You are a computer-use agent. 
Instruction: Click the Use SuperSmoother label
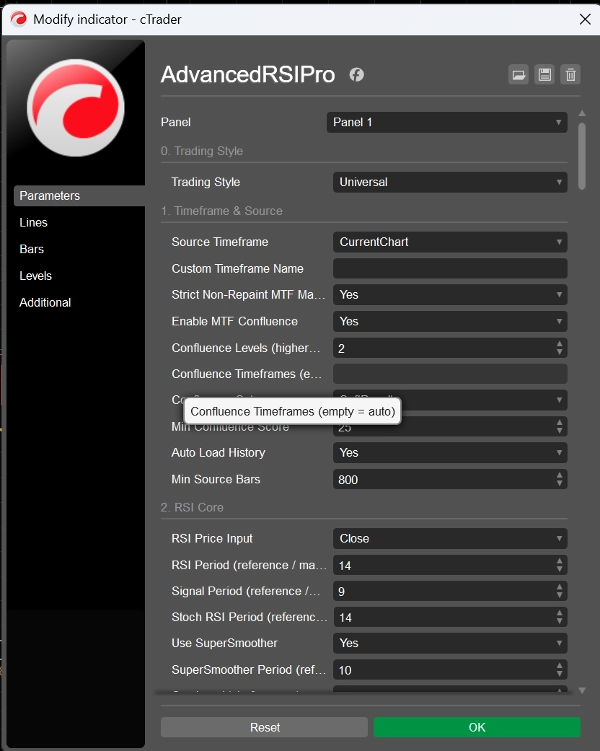pos(225,643)
